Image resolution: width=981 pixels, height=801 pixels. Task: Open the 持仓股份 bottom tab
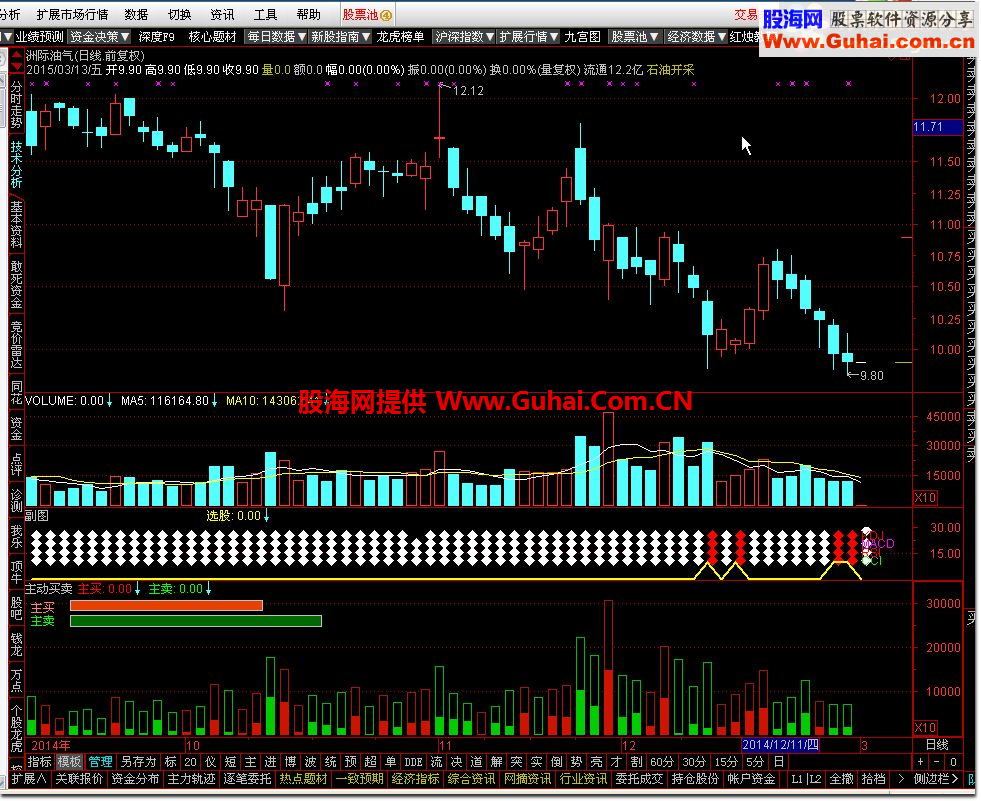(x=695, y=778)
